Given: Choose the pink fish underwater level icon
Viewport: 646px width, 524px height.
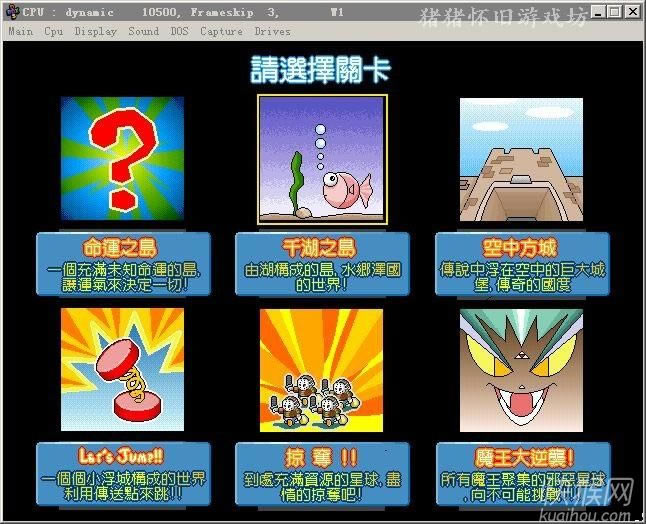Looking at the screenshot, I should pyautogui.click(x=322, y=158).
